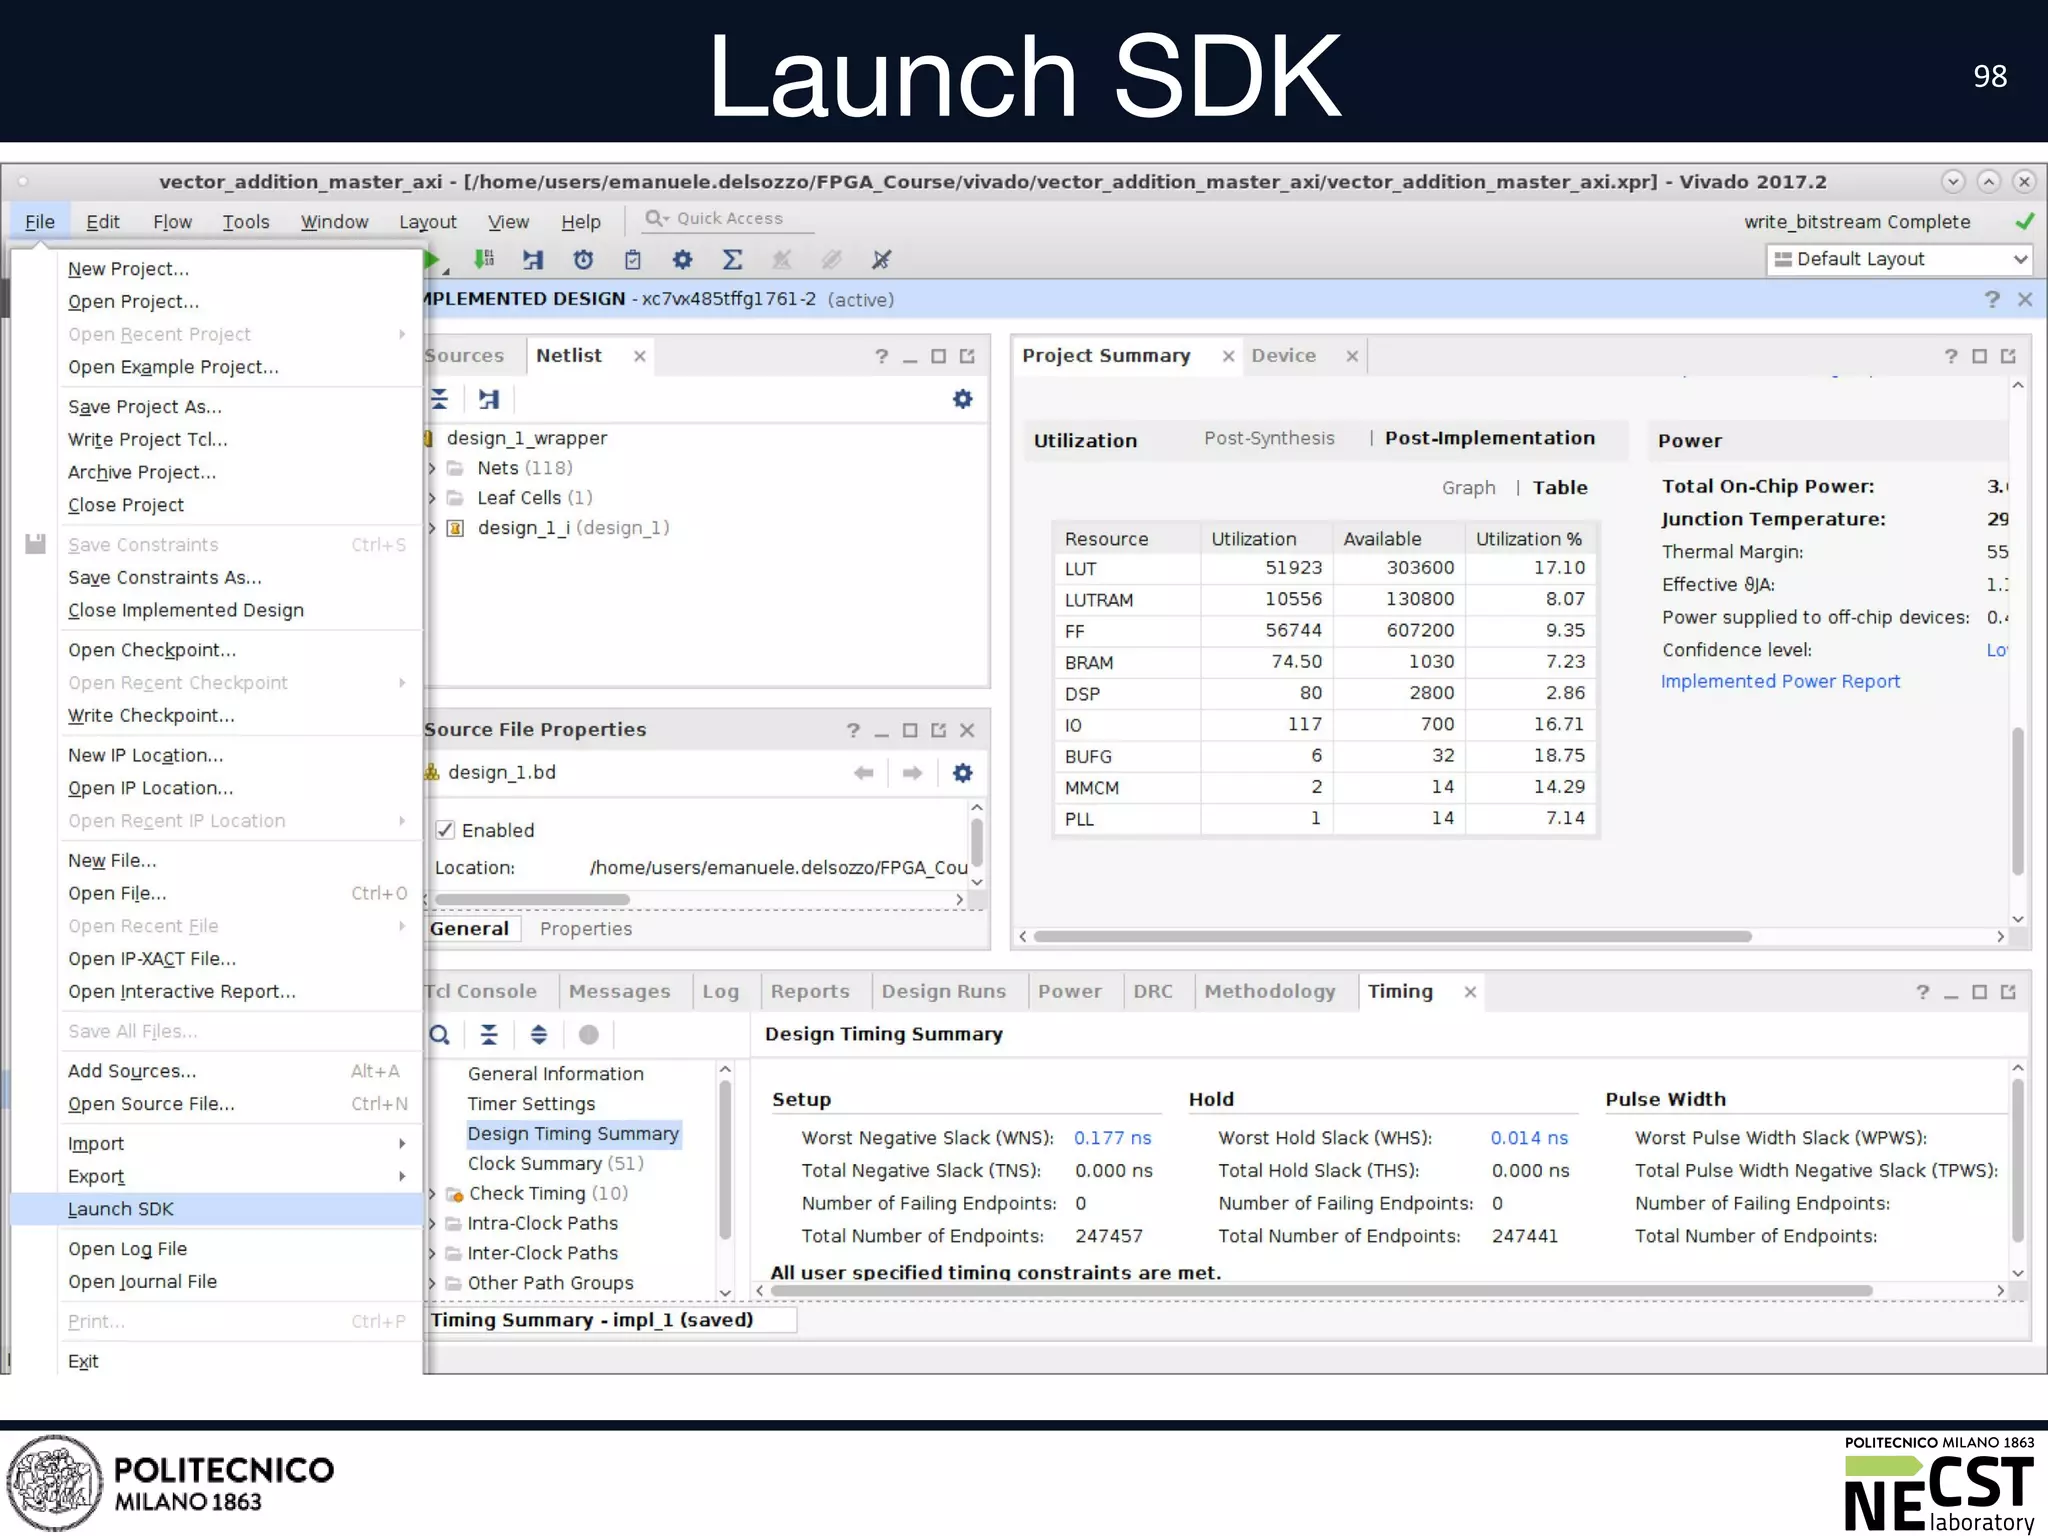Click the gray circle icon in Timing panel
The image size is (2048, 1536).
(589, 1035)
